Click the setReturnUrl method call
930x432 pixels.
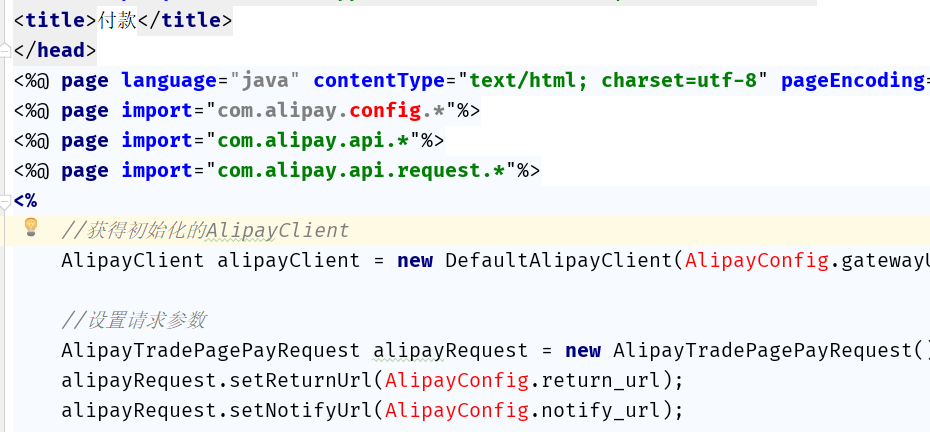pyautogui.click(x=301, y=380)
